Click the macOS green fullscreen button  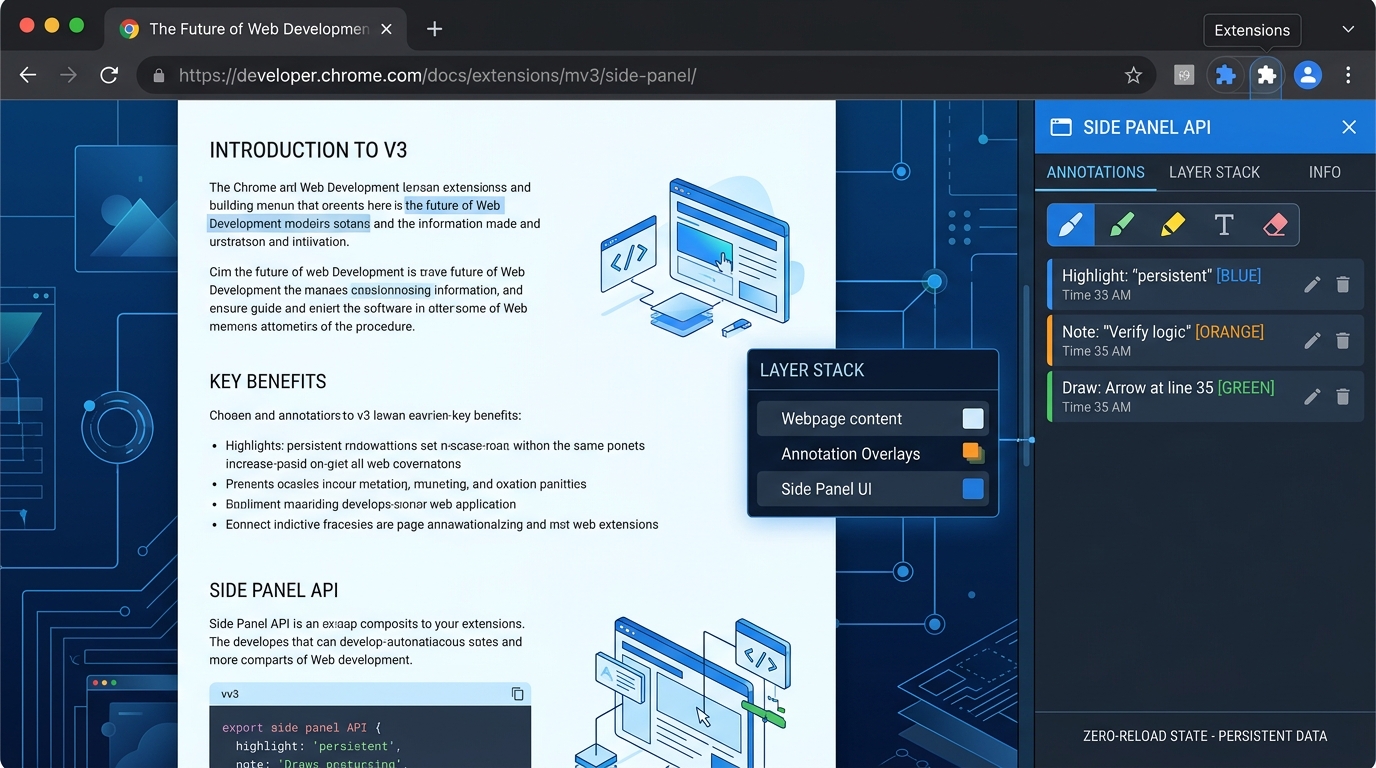pyautogui.click(x=76, y=26)
